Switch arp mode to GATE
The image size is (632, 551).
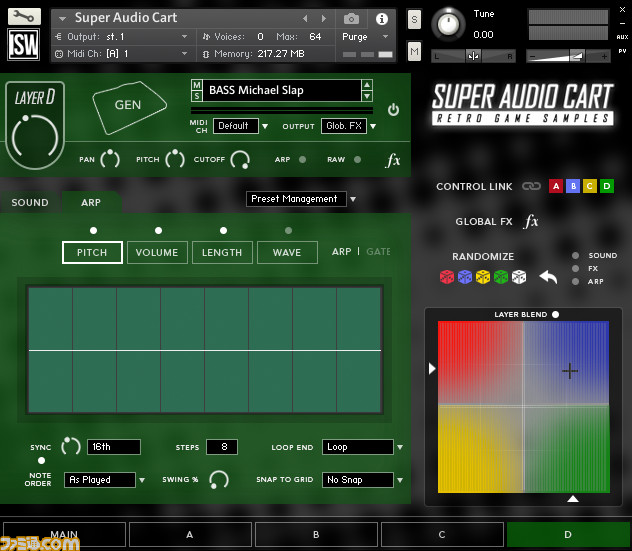[378, 252]
